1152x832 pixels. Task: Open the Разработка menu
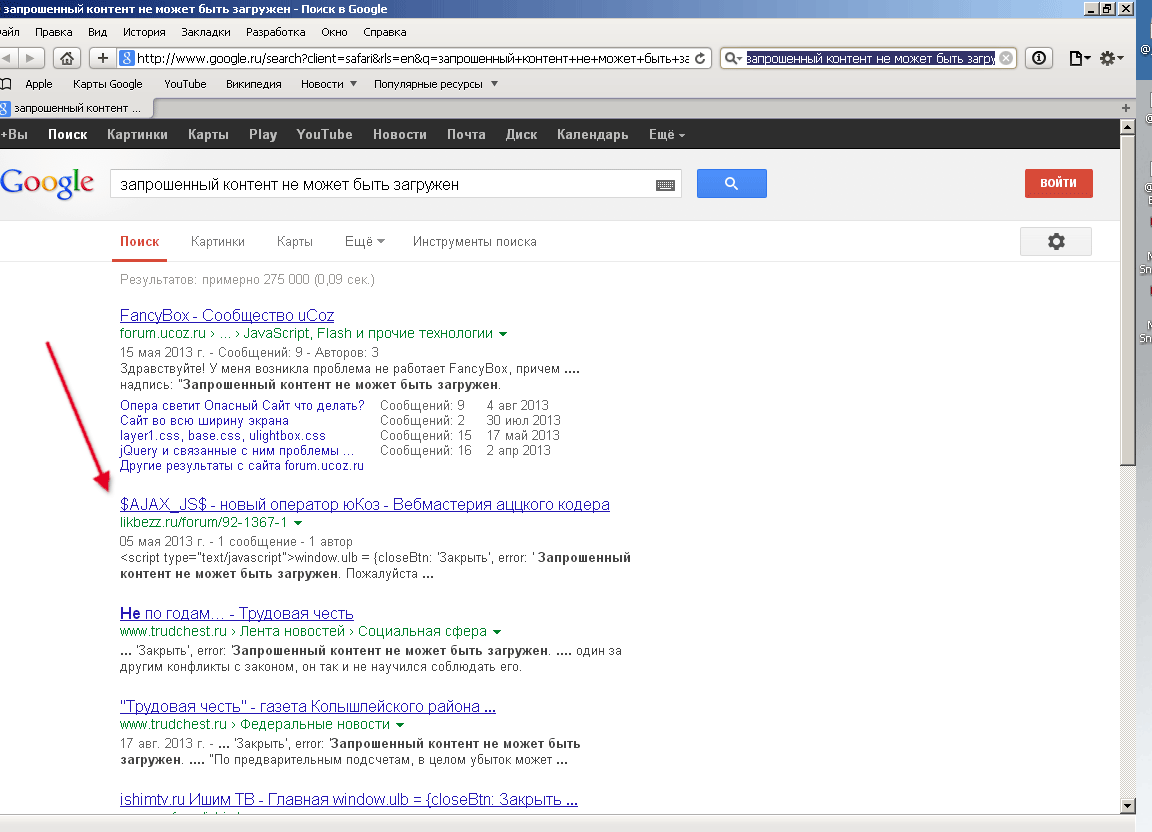pyautogui.click(x=276, y=32)
